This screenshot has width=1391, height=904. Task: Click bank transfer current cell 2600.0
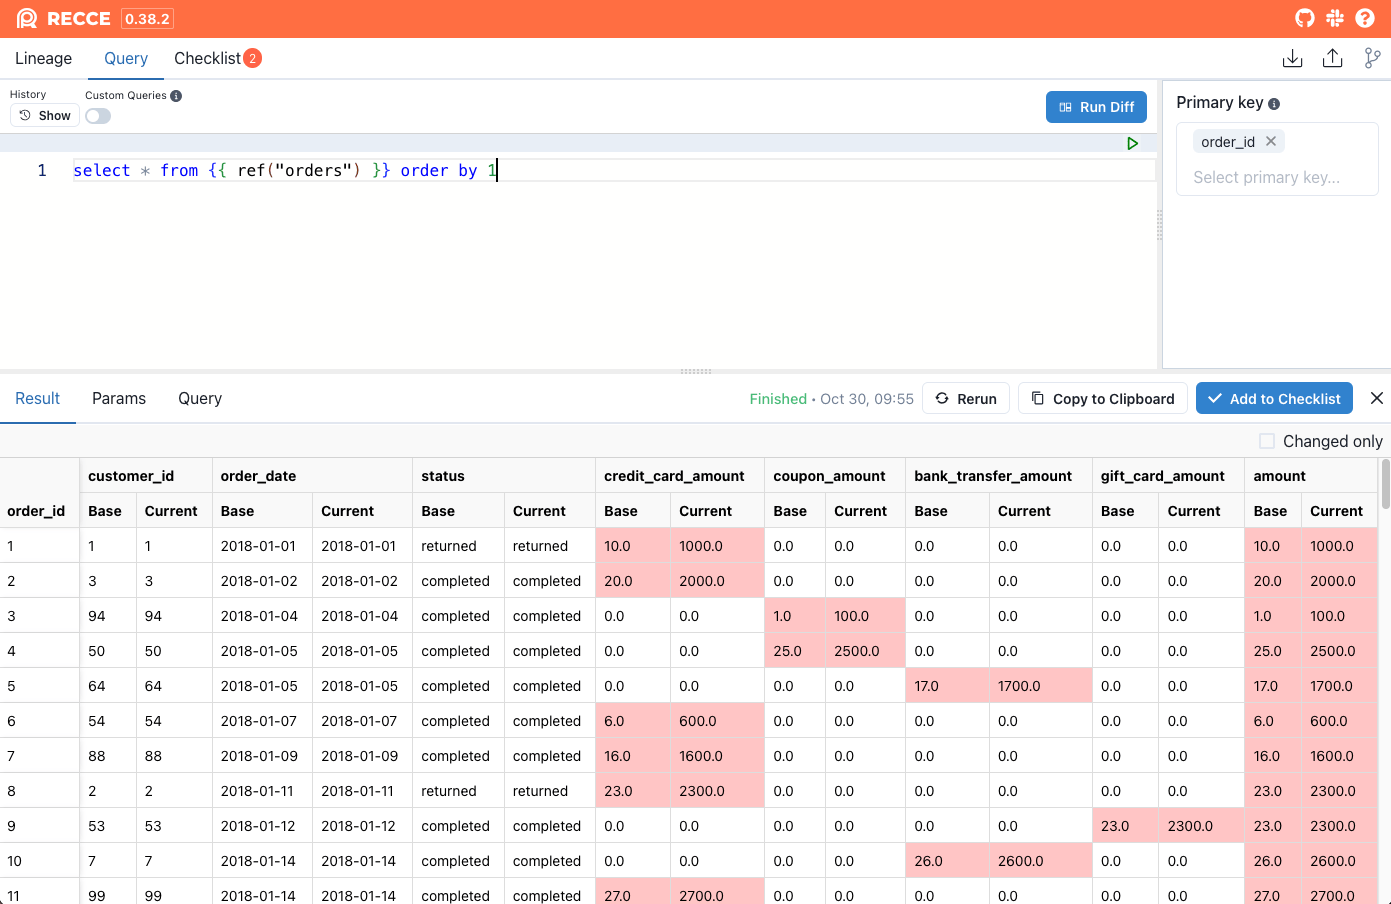point(1041,861)
